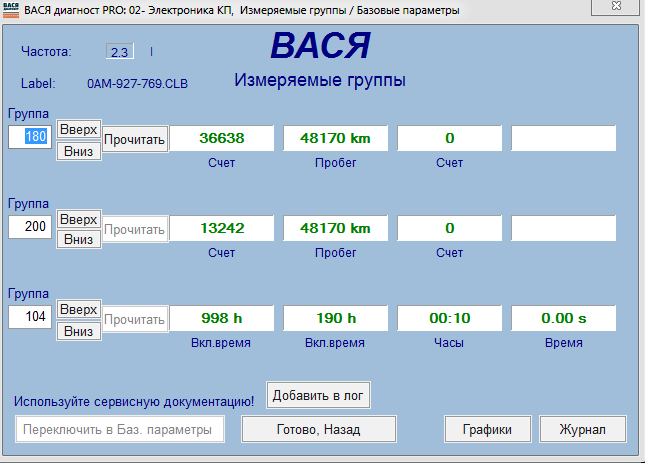Click Измеряемые группы heading
This screenshot has height=463, width=645.
[320, 80]
